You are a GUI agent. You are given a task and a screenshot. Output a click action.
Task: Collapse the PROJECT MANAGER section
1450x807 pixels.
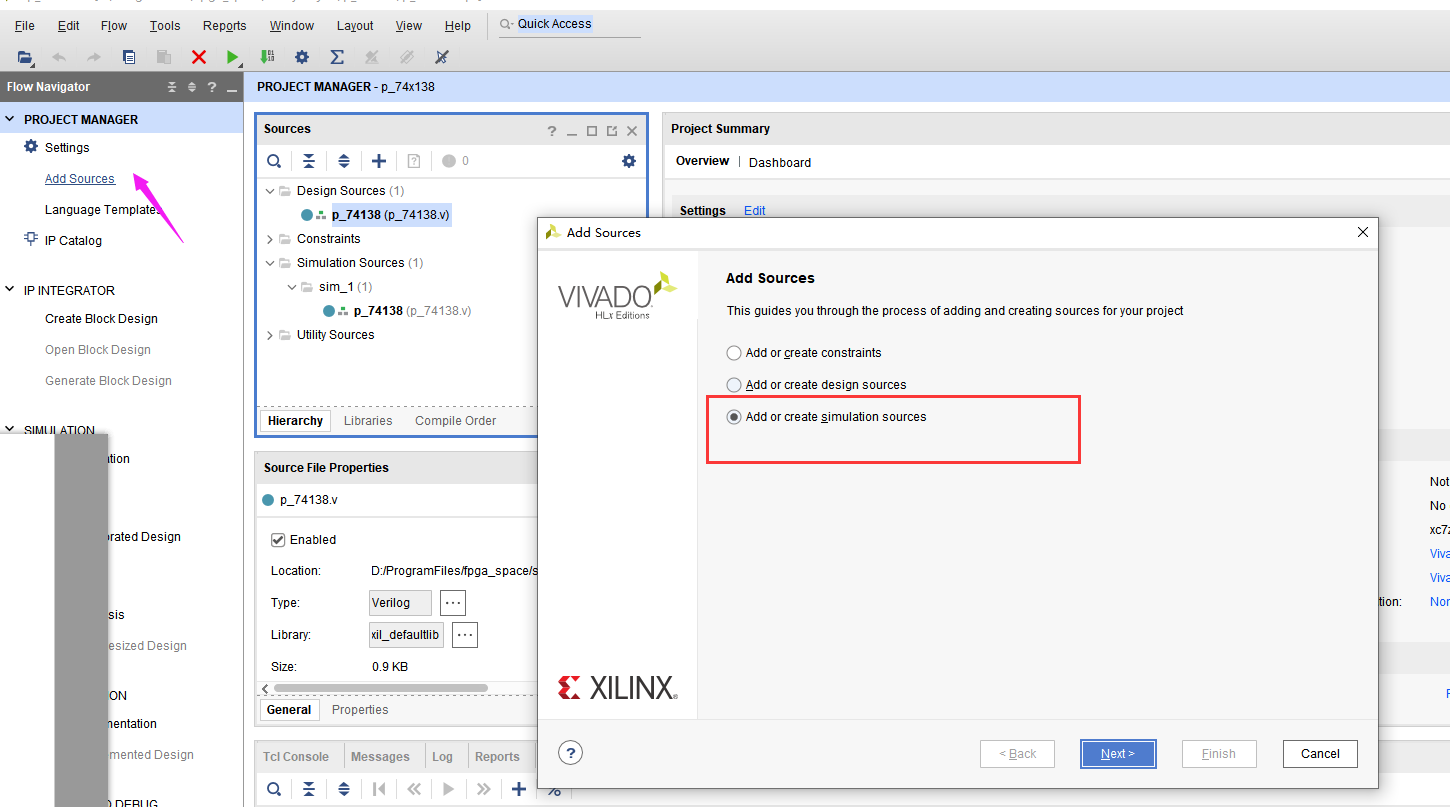10,119
